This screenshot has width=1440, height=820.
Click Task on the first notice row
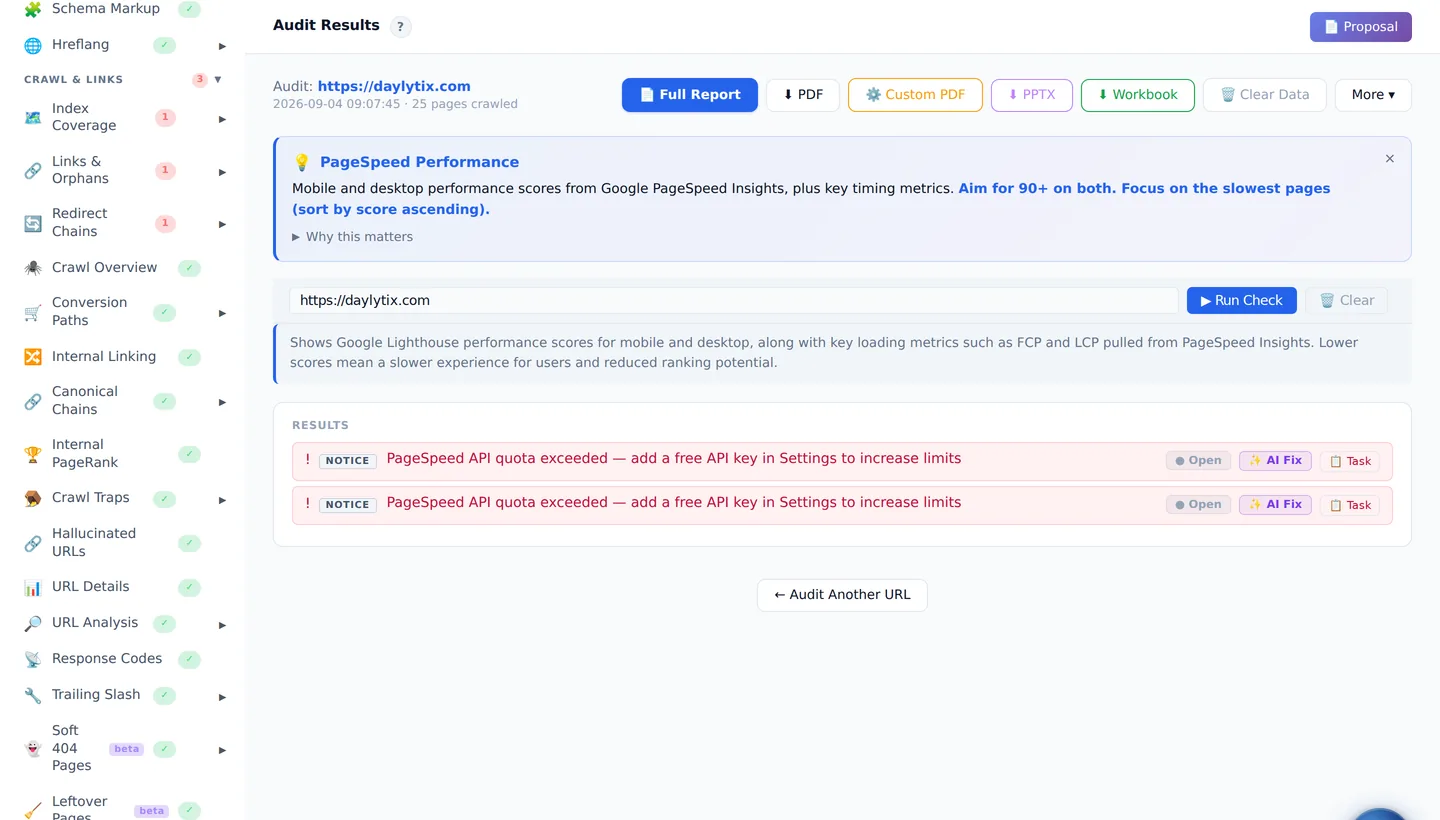(x=1350, y=462)
